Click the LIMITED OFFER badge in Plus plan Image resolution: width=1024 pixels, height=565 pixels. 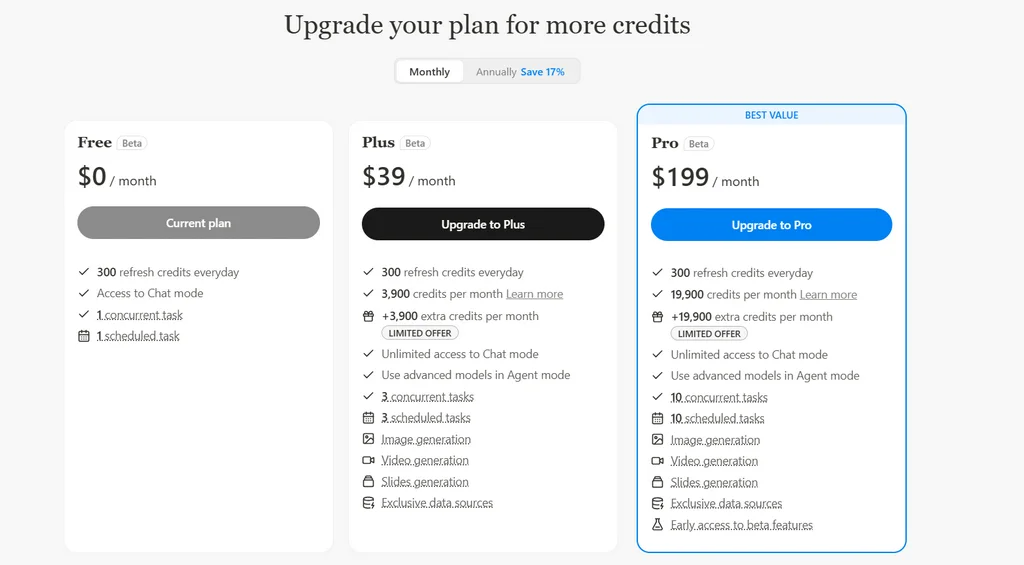(419, 333)
